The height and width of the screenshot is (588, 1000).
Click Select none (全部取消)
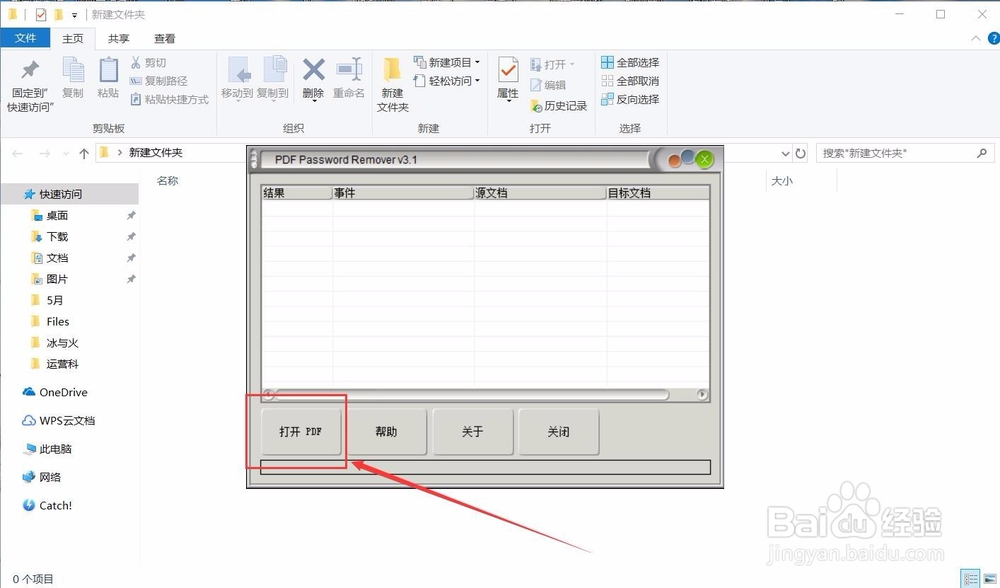630,81
